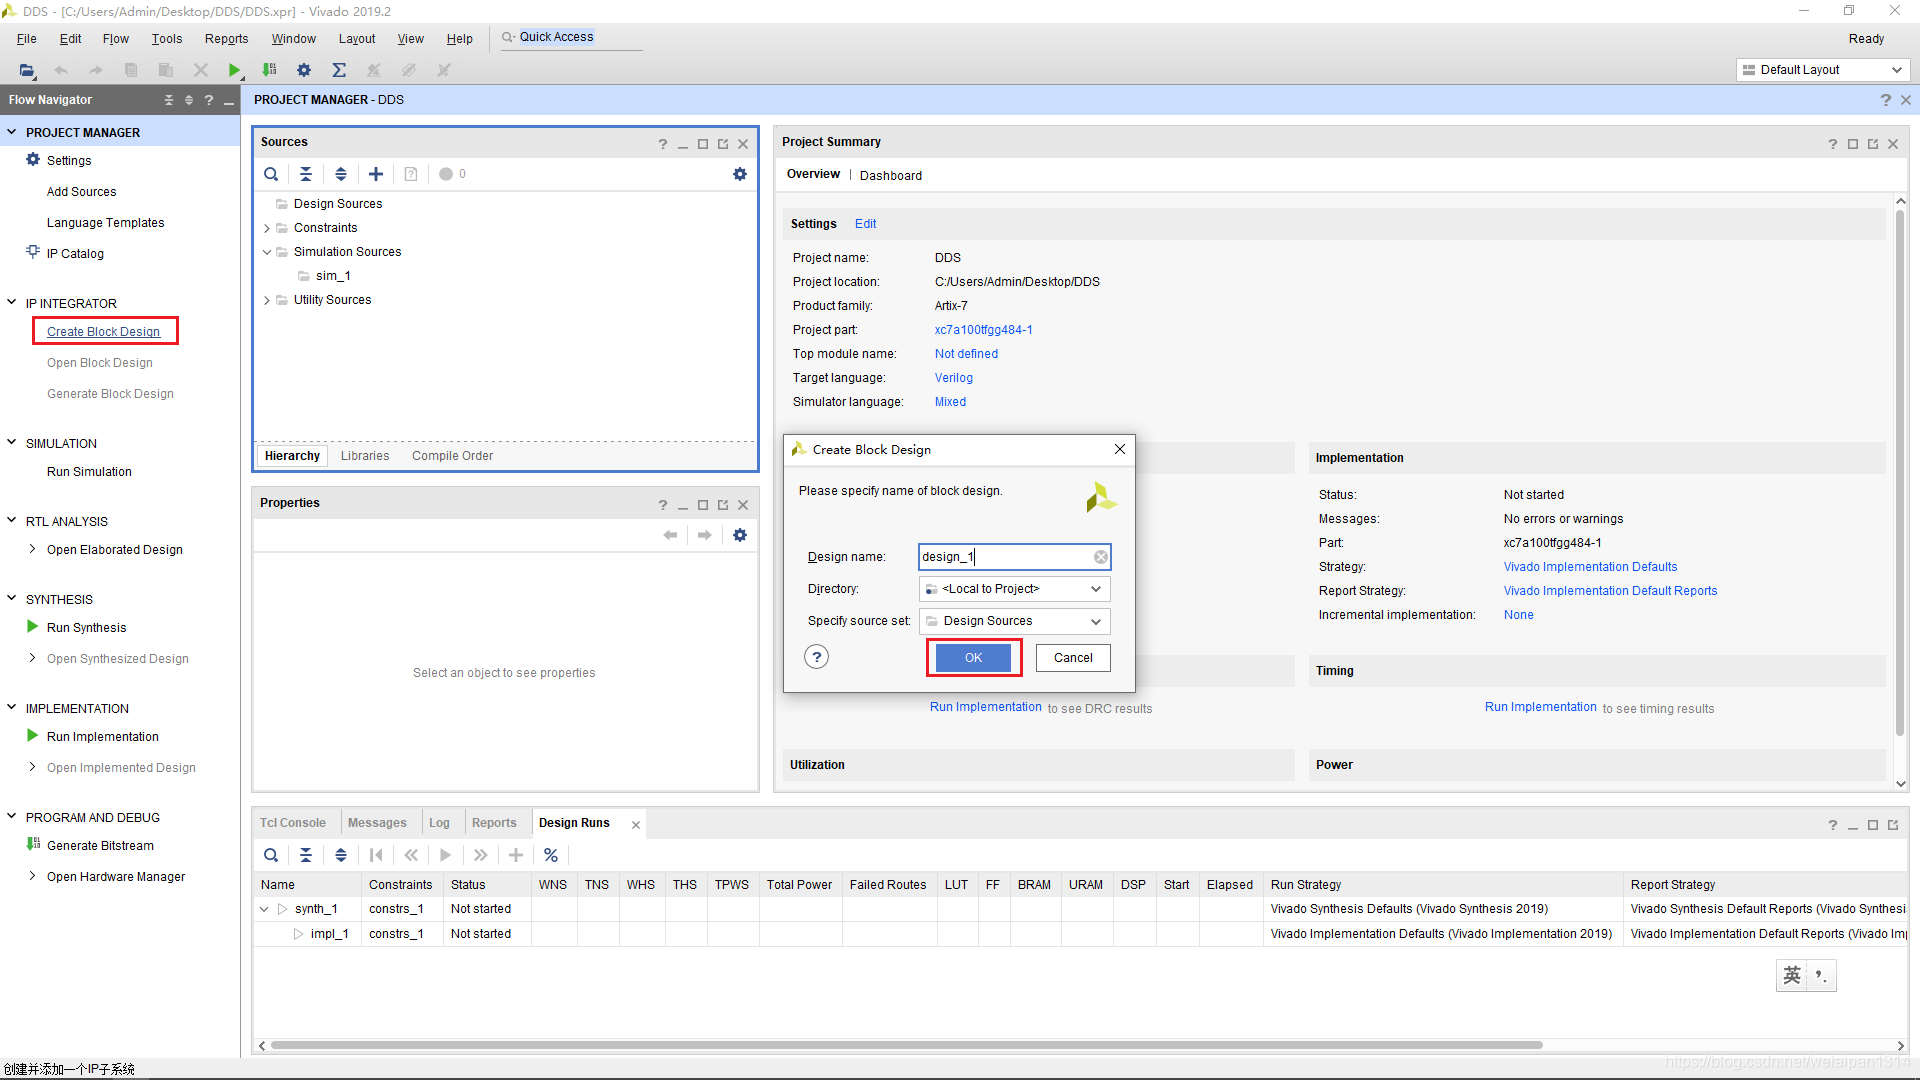Switch to the Tcl Console tab

pos(293,823)
